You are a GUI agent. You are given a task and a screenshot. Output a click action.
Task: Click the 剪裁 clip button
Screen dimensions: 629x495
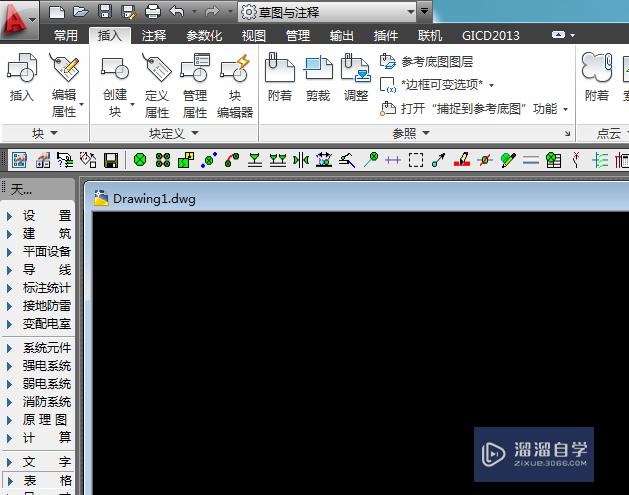point(318,77)
